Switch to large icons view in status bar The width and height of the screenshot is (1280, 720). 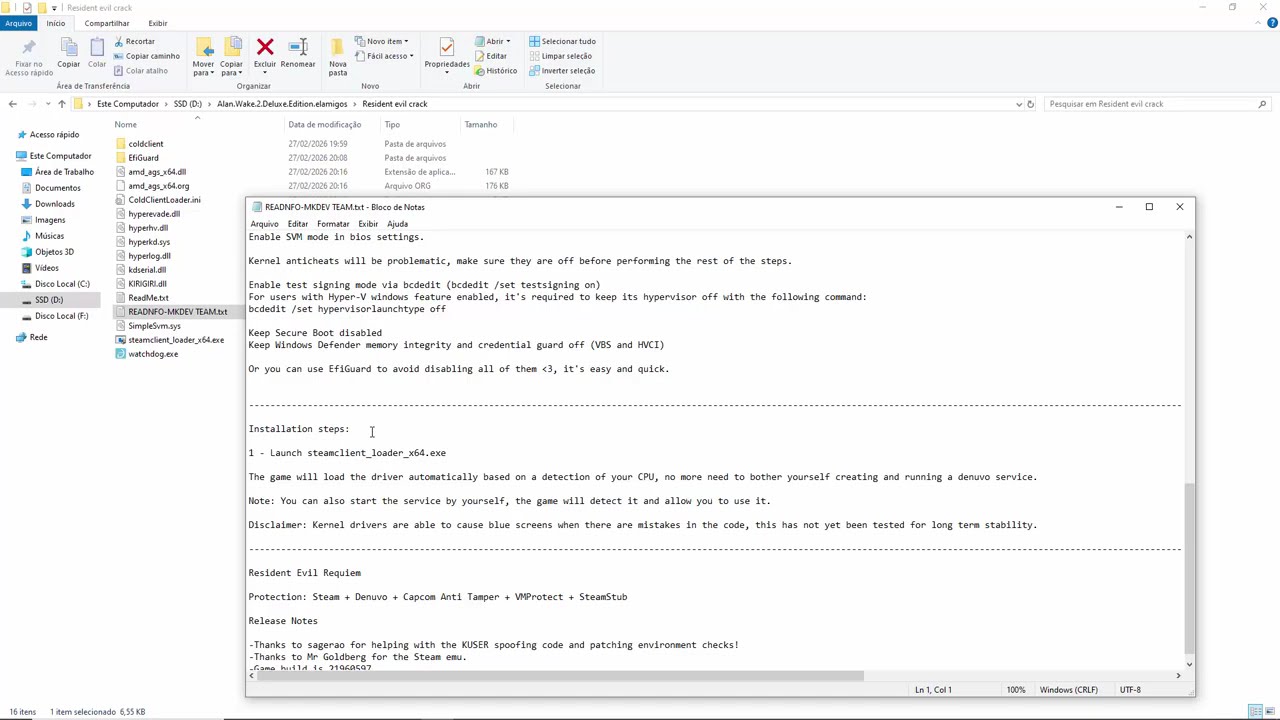coord(1269,711)
